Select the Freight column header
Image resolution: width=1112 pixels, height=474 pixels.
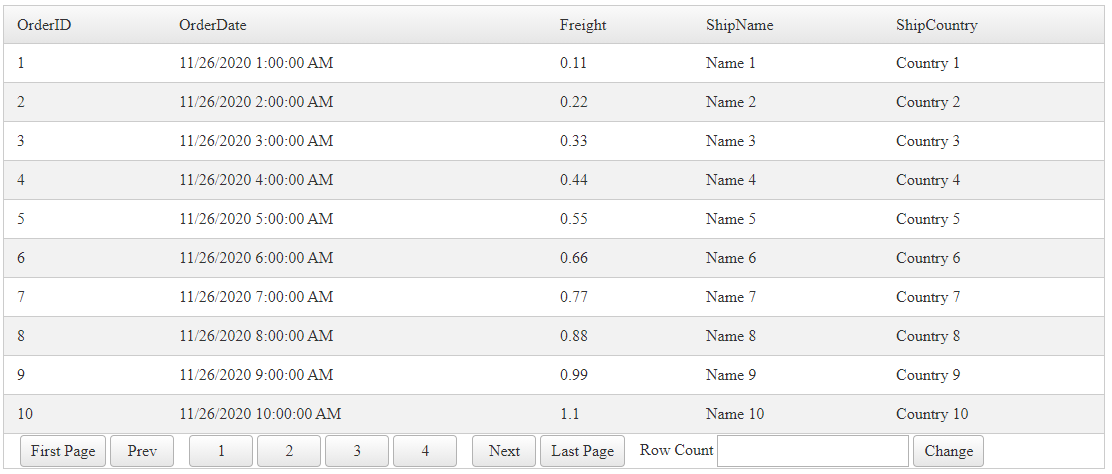(x=583, y=25)
